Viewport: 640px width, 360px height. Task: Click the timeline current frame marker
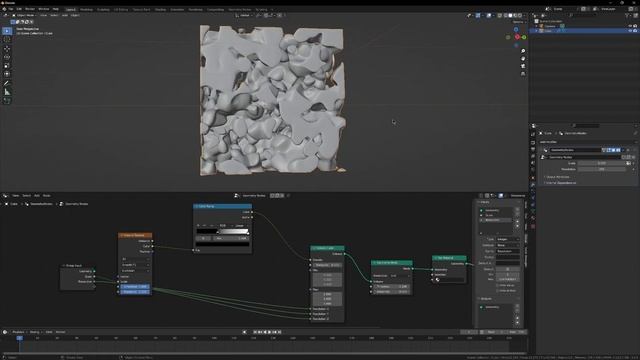[19, 338]
